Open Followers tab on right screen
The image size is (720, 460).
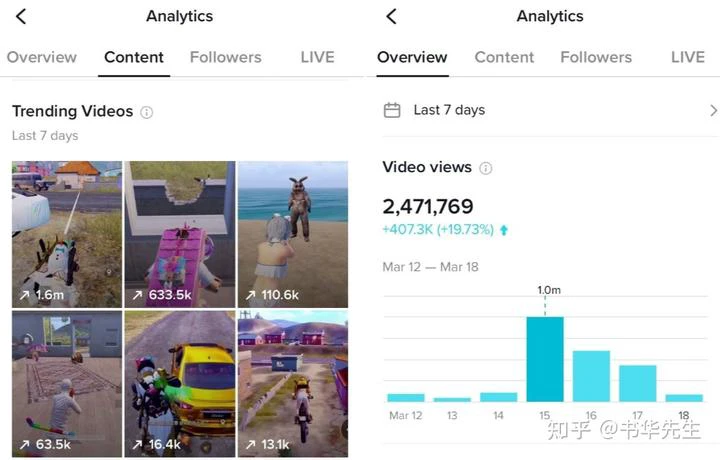(596, 57)
